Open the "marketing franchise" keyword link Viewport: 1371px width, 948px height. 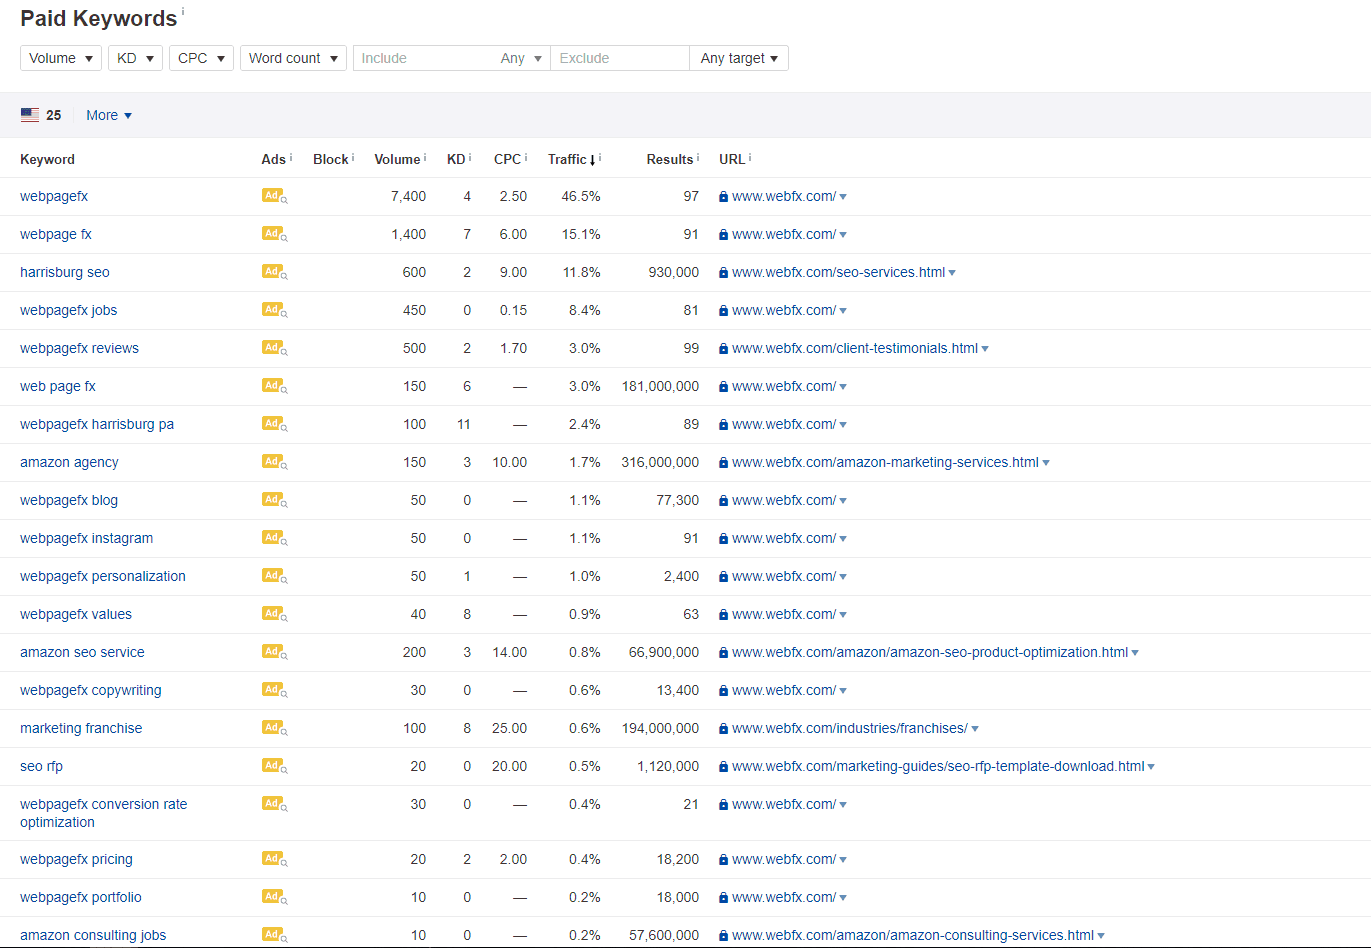81,727
